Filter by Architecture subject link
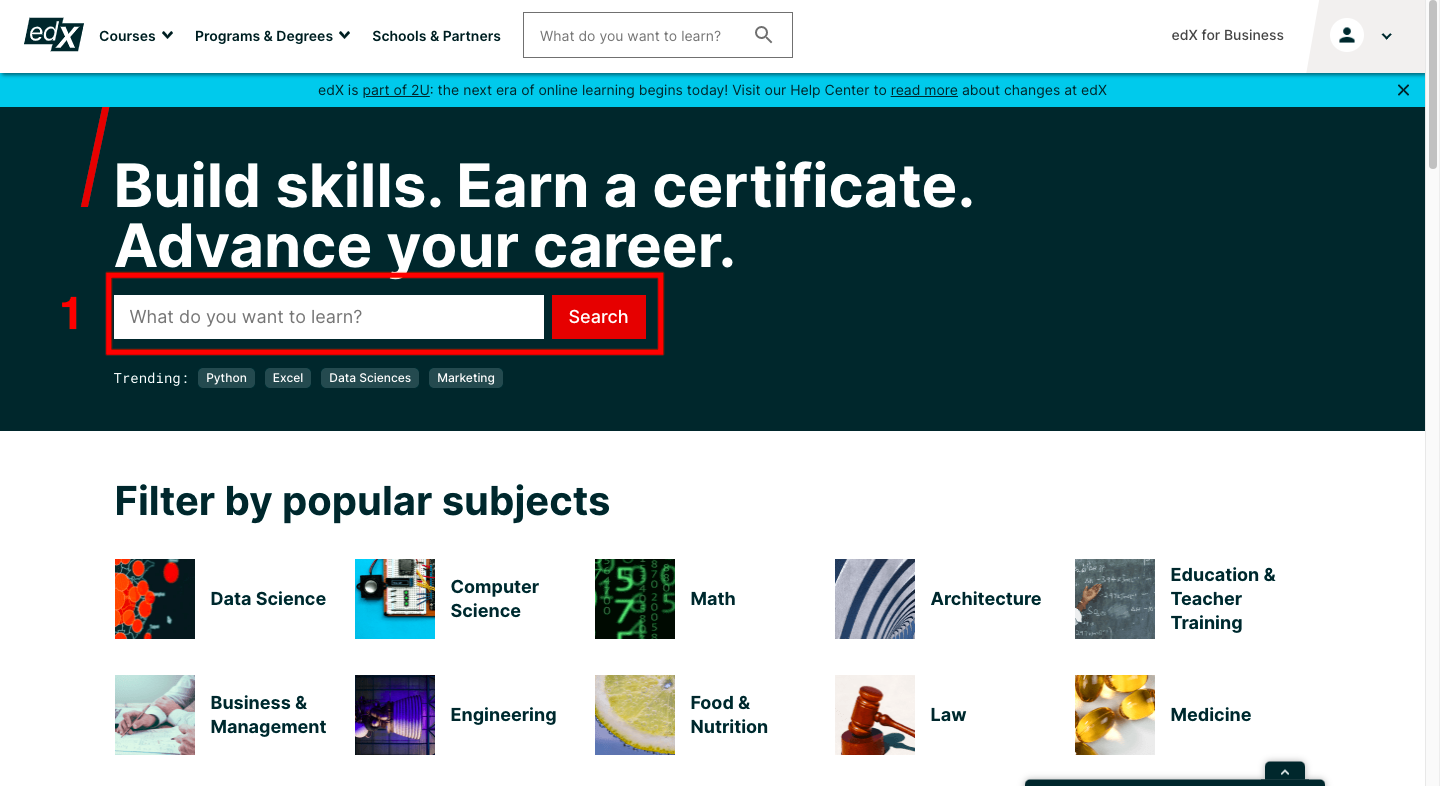This screenshot has height=786, width=1440. tap(986, 599)
